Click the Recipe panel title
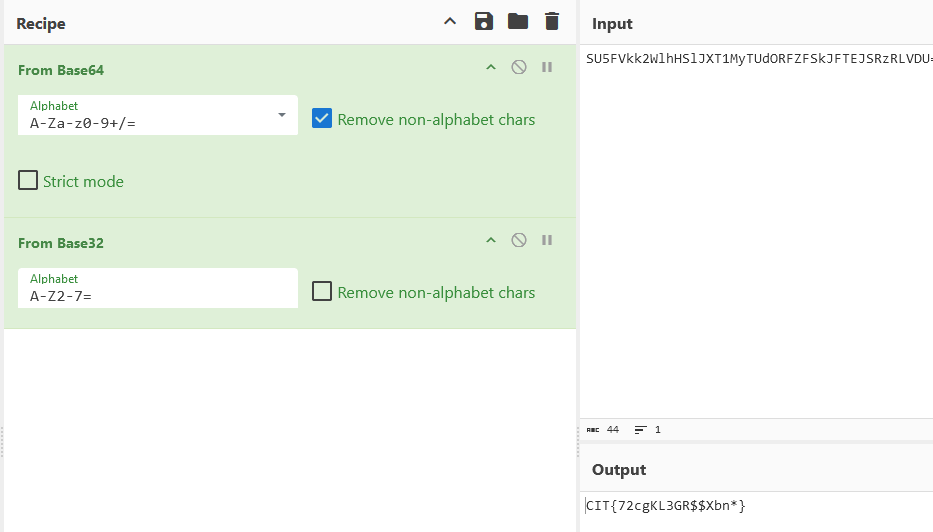The image size is (933, 532). pyautogui.click(x=41, y=24)
